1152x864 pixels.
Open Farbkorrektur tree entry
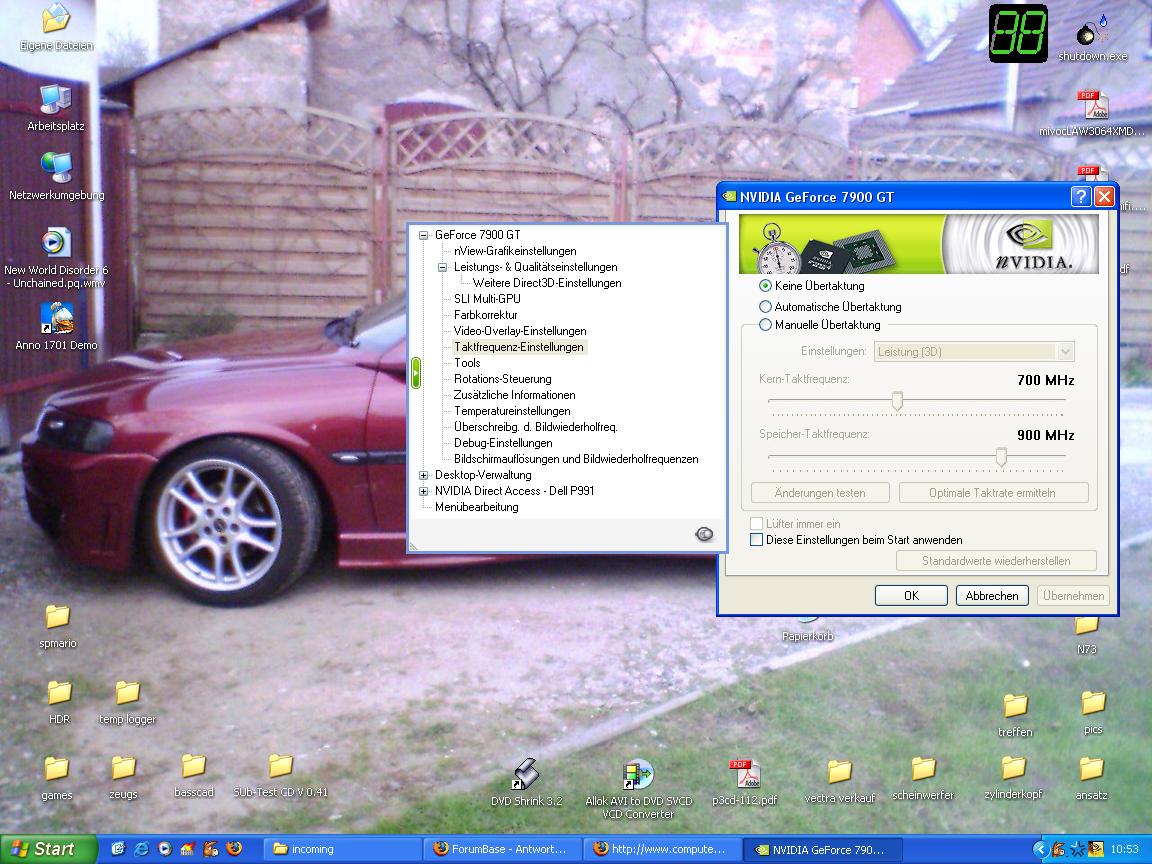486,315
